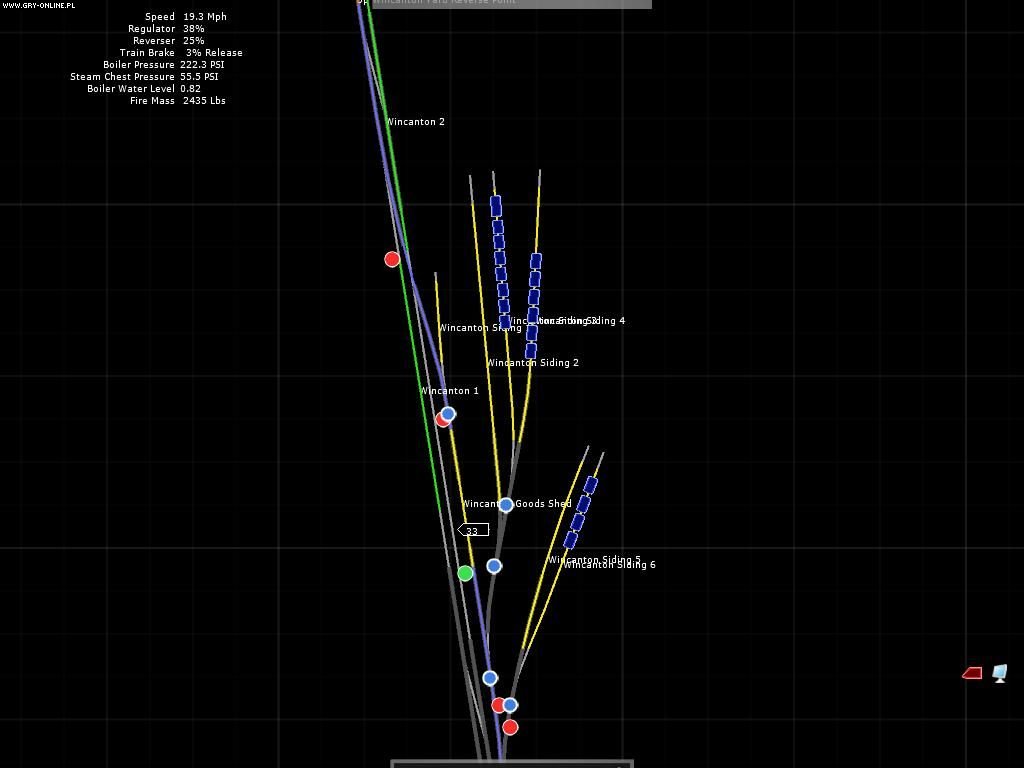Image resolution: width=1024 pixels, height=768 pixels.
Task: Select the Wincanton 1 track label
Action: click(x=450, y=391)
